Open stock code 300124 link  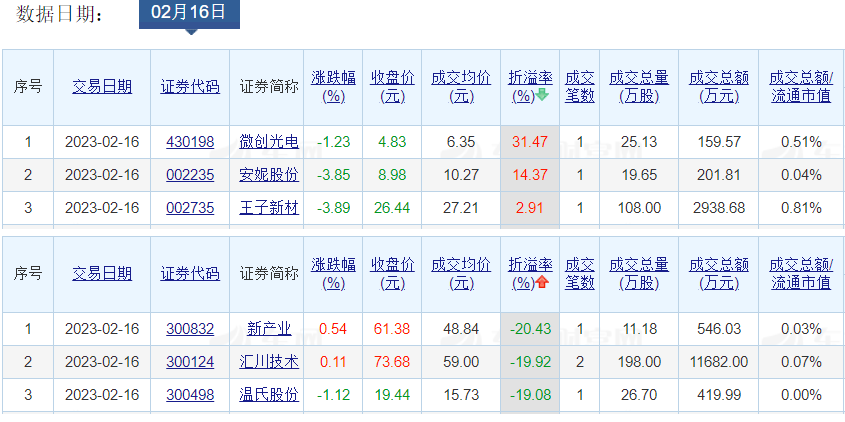(x=190, y=362)
